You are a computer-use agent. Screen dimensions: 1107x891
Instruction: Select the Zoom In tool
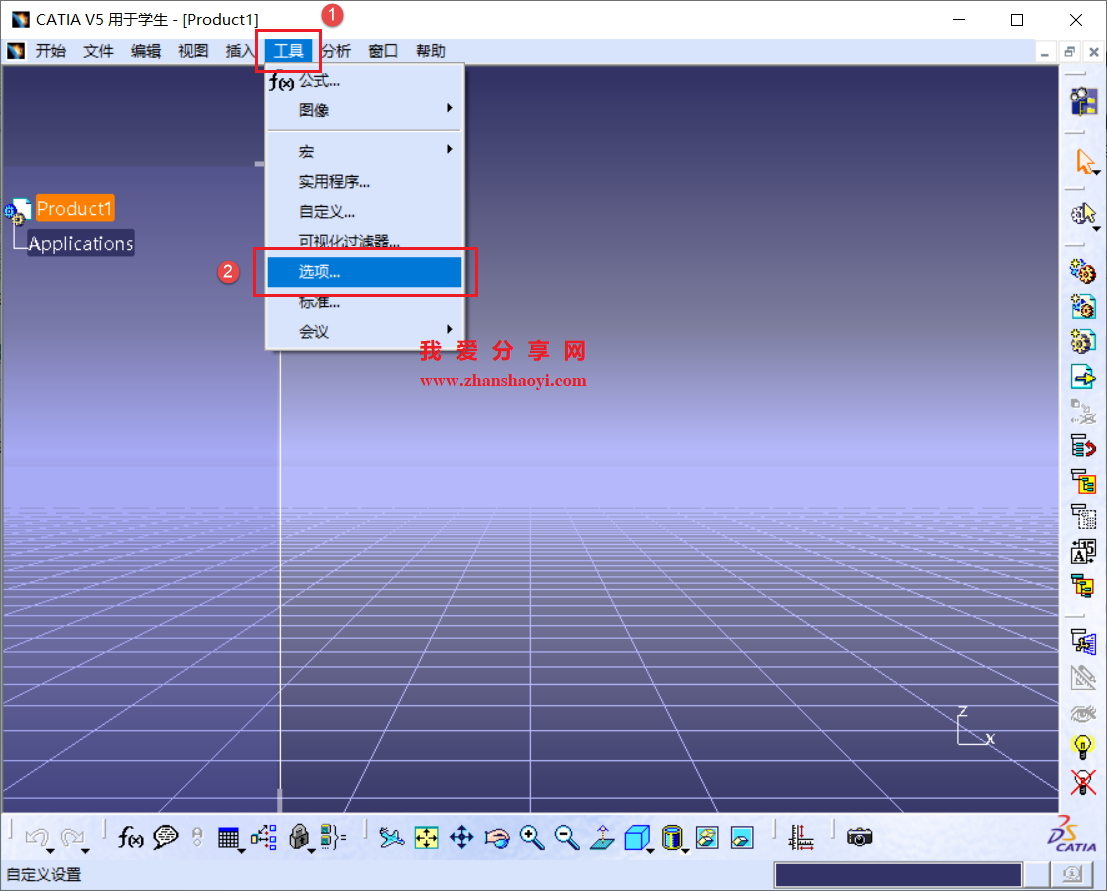click(530, 837)
